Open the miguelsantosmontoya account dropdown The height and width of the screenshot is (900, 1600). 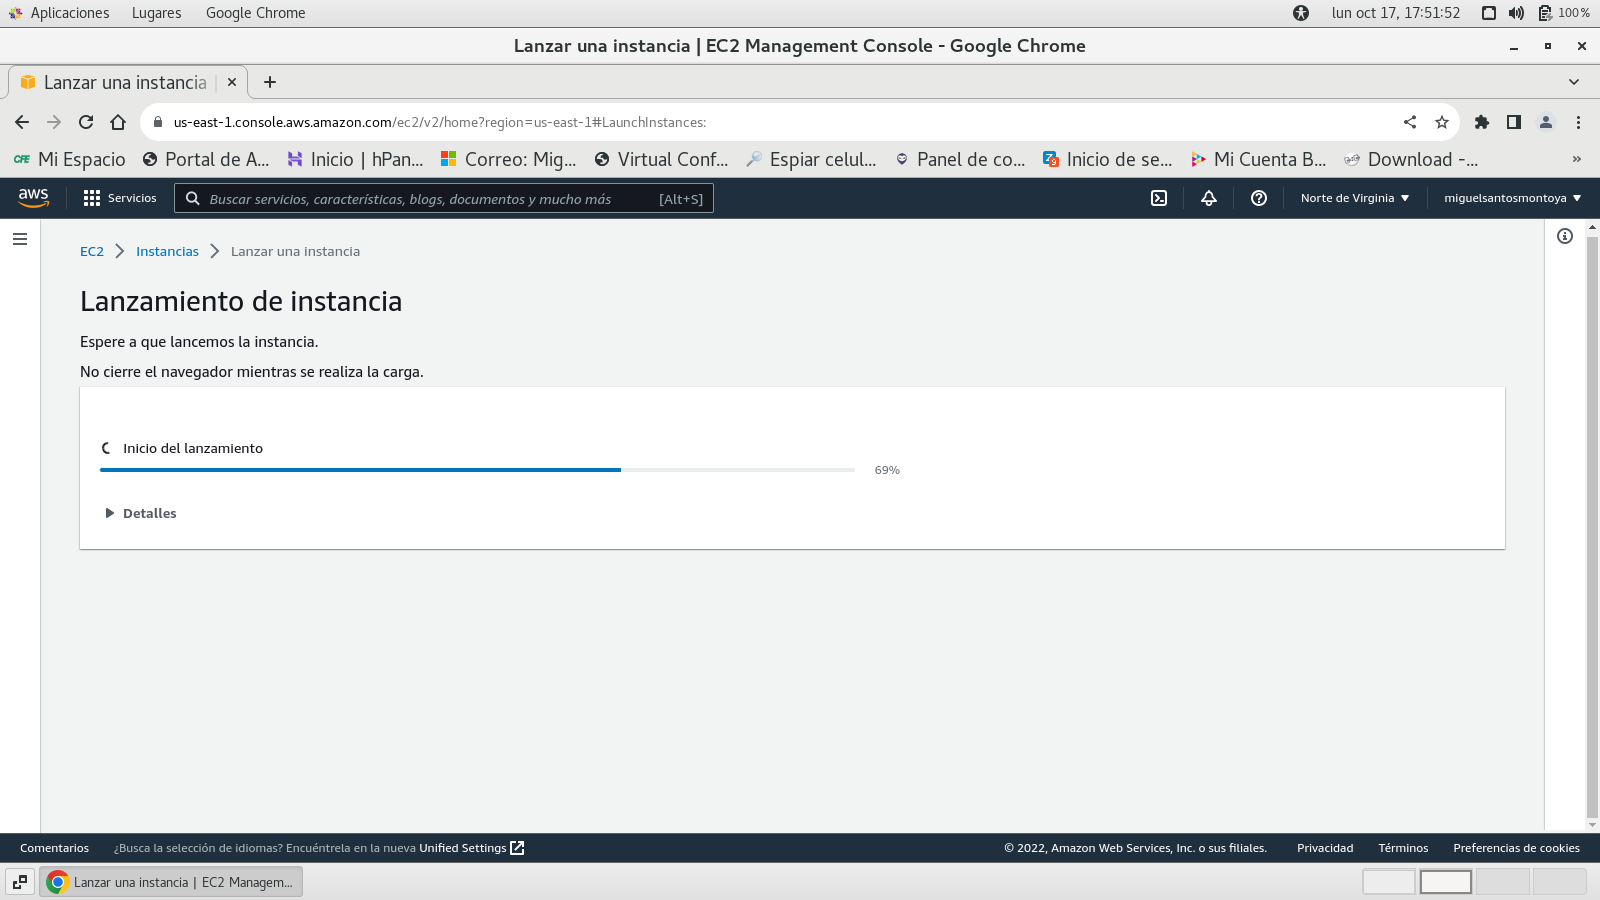1512,198
